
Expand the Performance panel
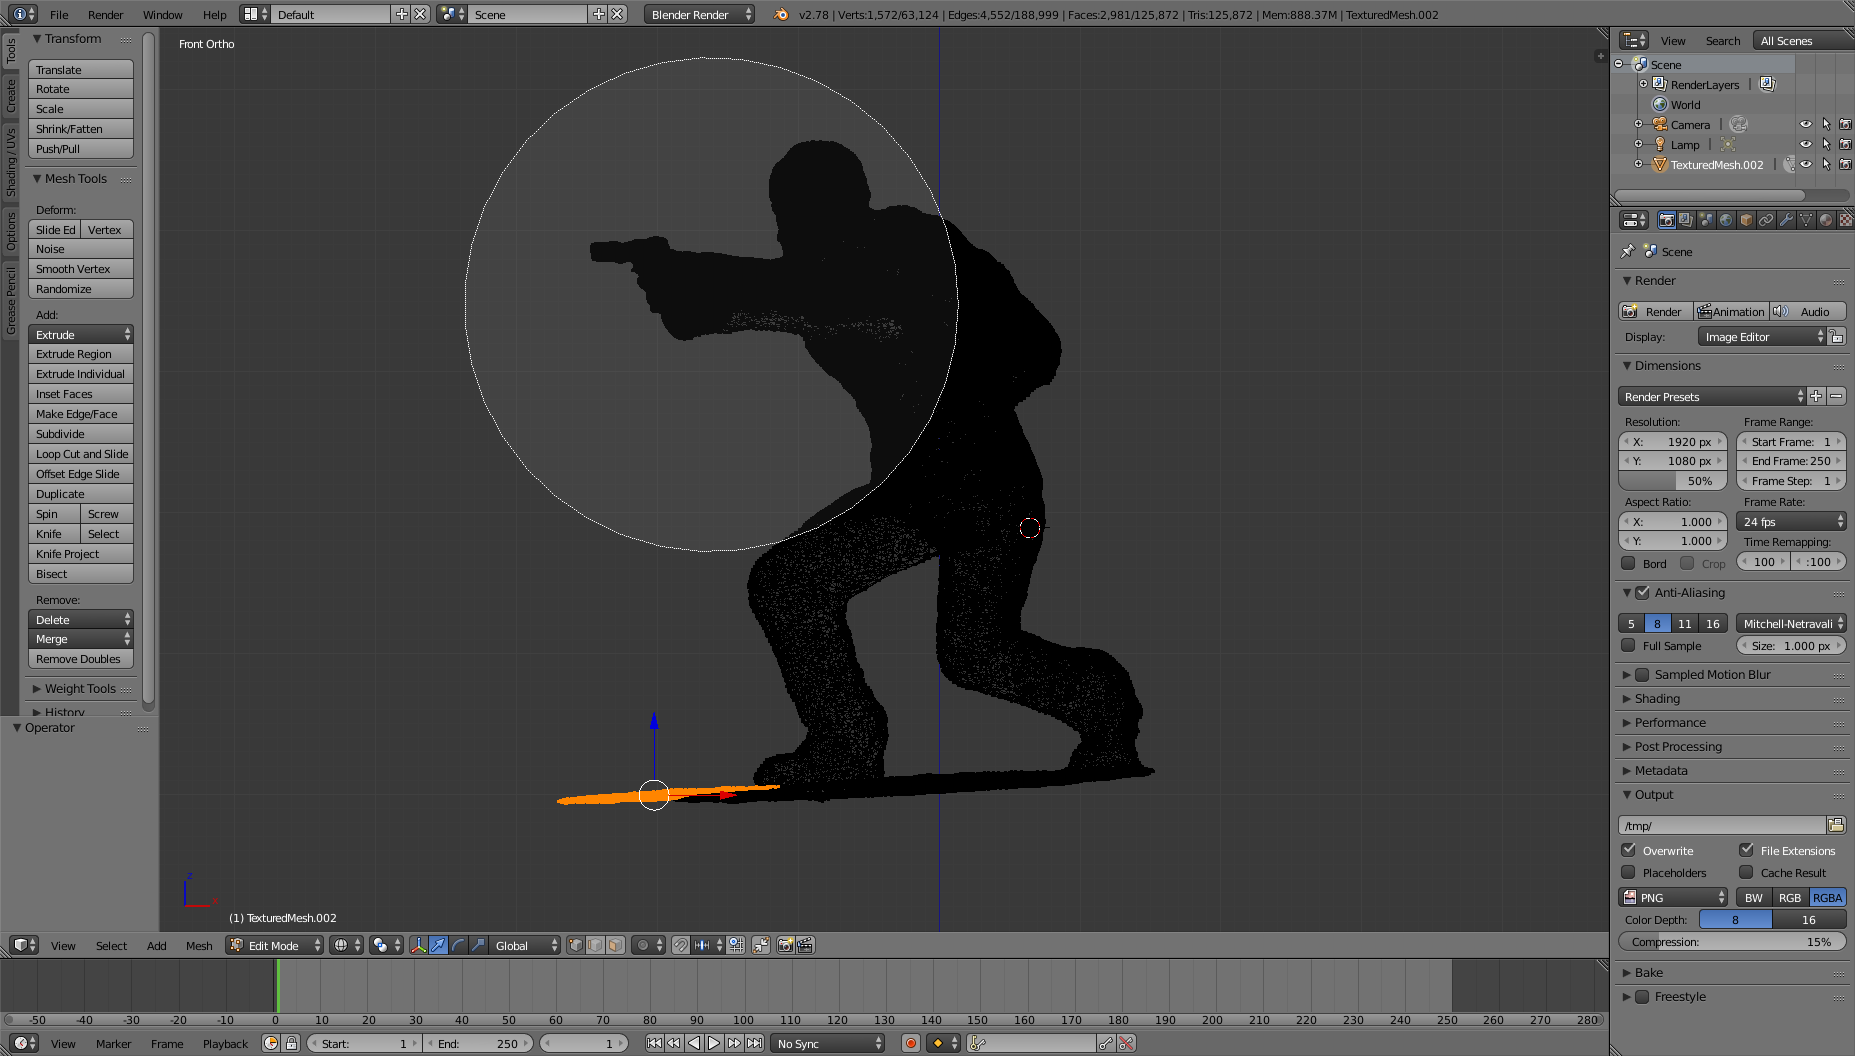tap(1669, 723)
